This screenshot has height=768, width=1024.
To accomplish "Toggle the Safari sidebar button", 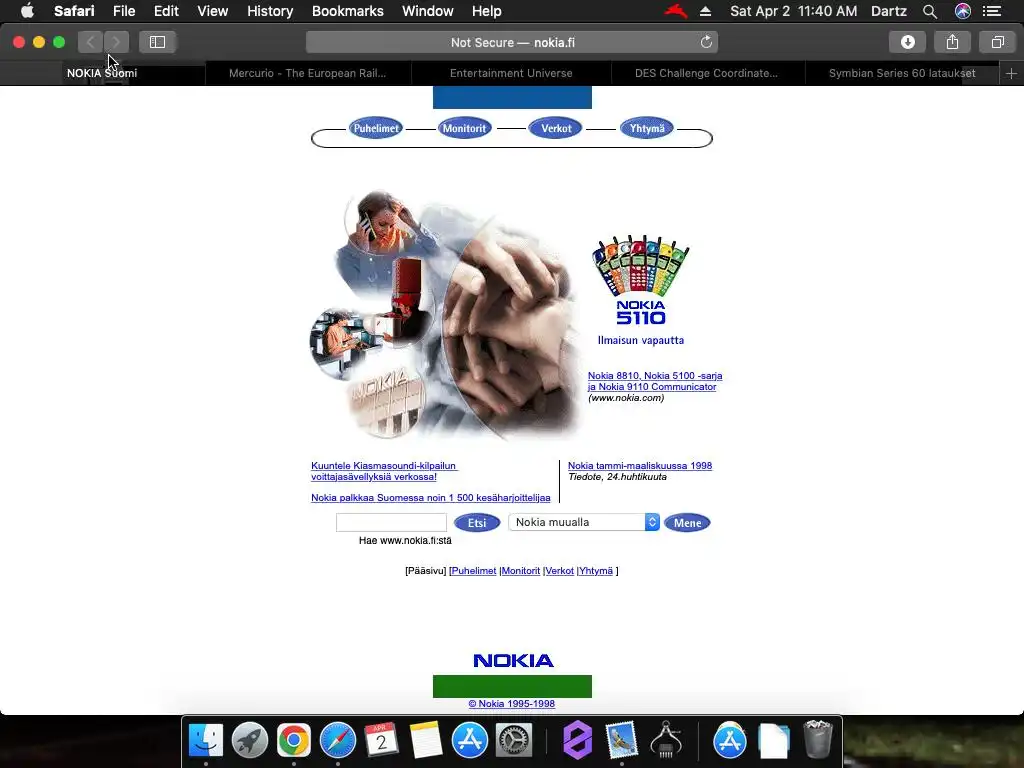I will (x=157, y=42).
